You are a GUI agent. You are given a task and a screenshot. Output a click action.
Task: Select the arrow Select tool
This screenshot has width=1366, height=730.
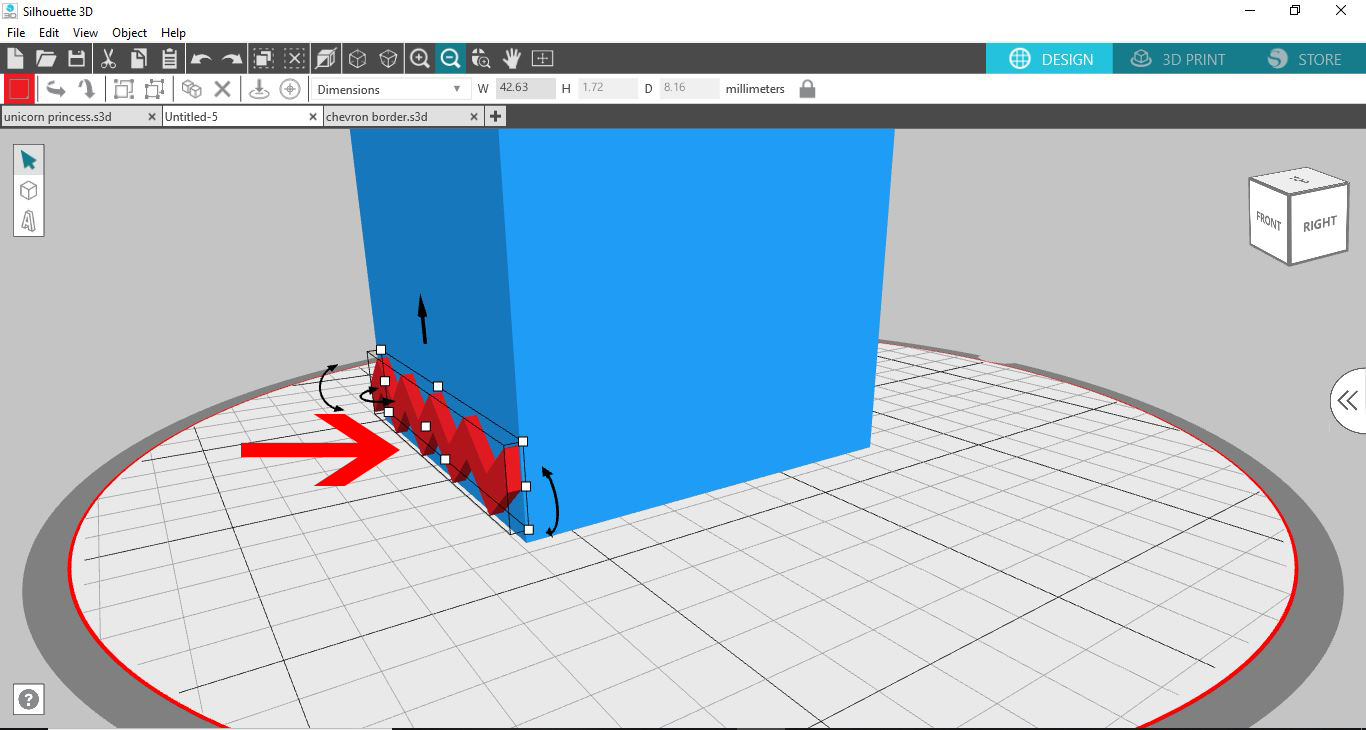[28, 160]
